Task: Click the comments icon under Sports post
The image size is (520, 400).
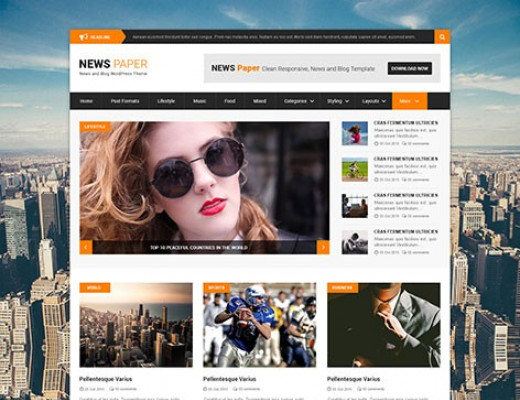Action: pyautogui.click(x=236, y=389)
